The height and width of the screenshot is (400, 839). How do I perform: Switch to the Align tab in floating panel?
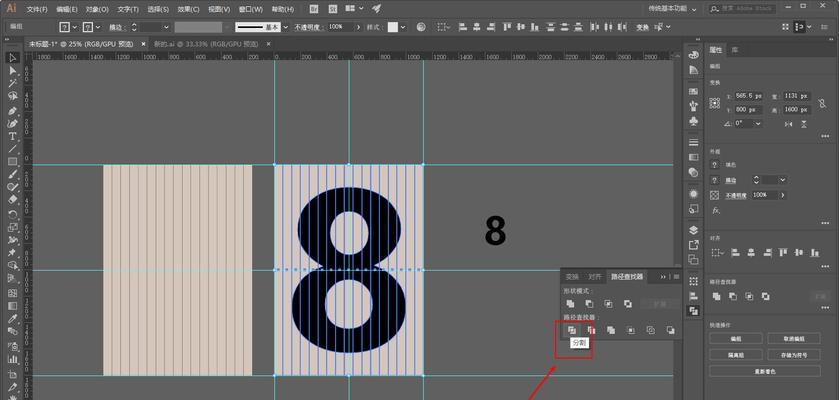[x=594, y=276]
